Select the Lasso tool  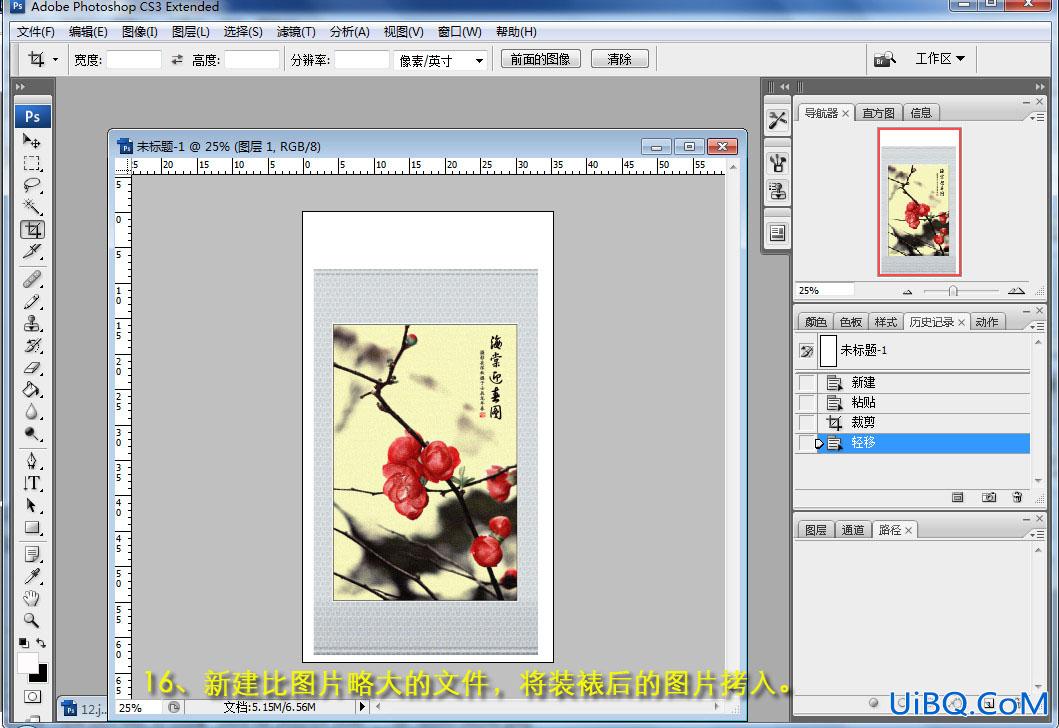(x=32, y=184)
